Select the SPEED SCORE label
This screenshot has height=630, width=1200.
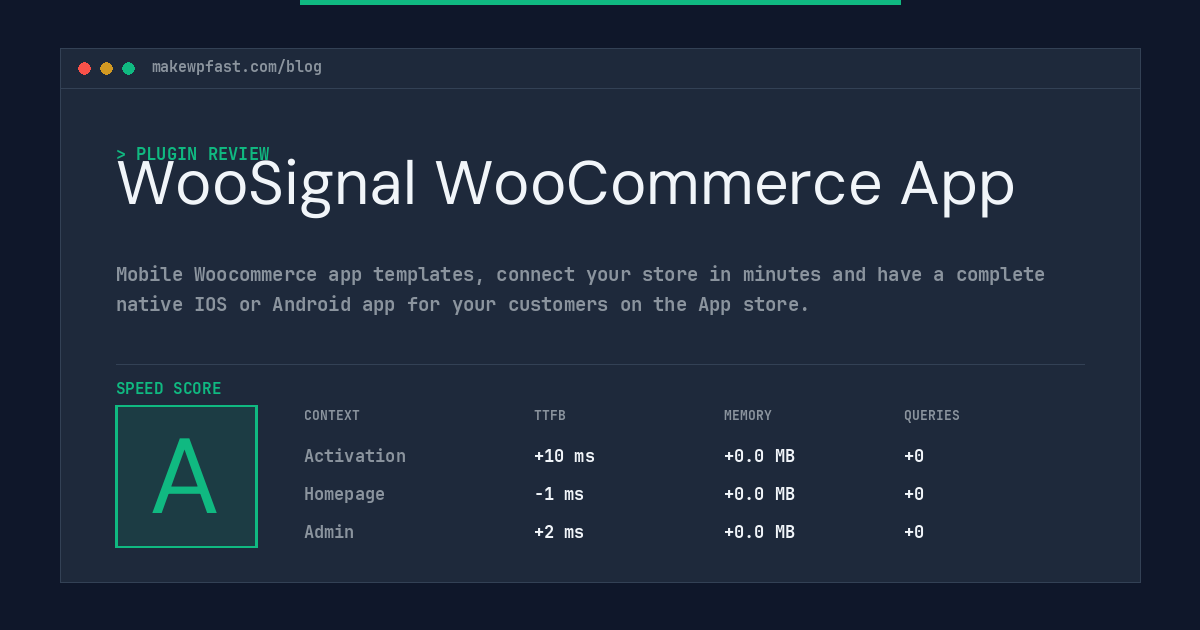pyautogui.click(x=169, y=389)
